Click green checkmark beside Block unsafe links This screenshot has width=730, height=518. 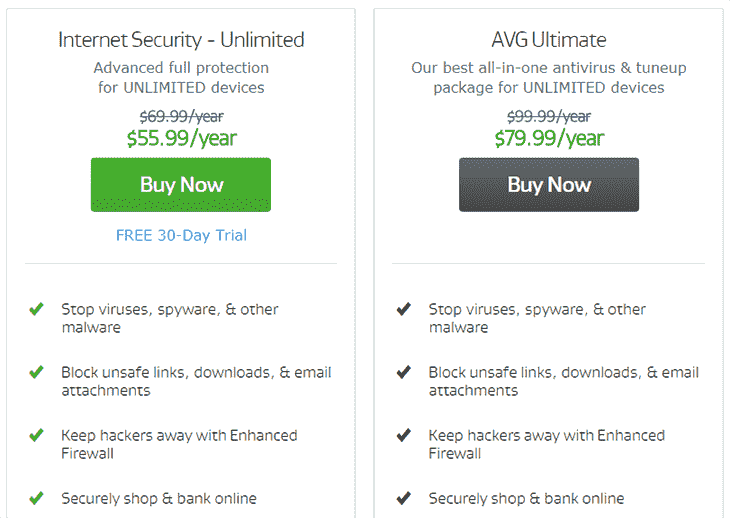click(x=36, y=372)
